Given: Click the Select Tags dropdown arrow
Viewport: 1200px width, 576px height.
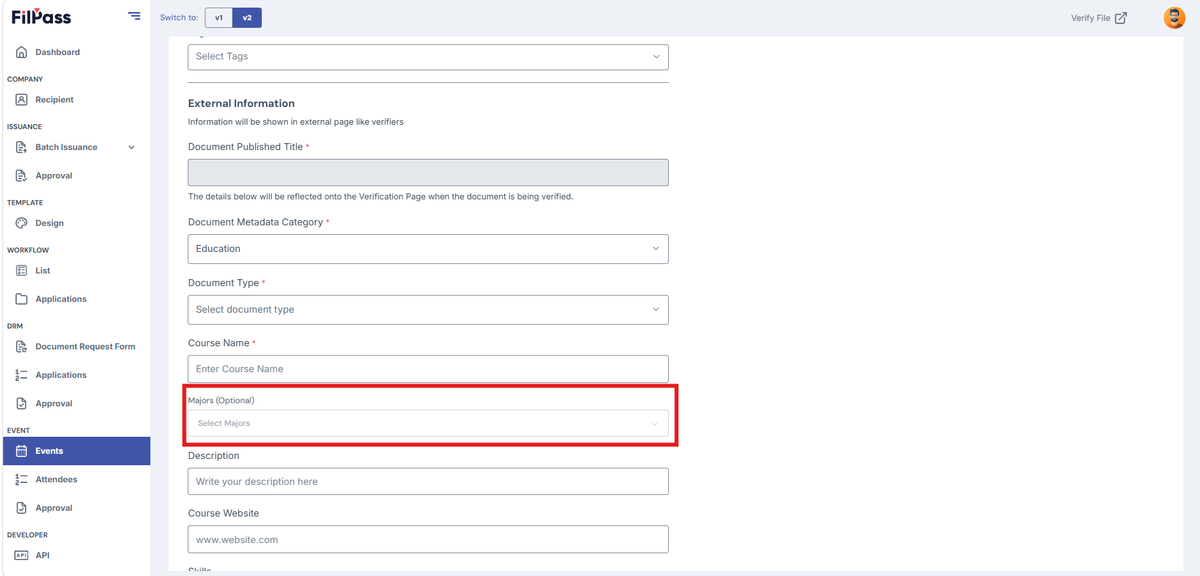Looking at the screenshot, I should (x=656, y=56).
